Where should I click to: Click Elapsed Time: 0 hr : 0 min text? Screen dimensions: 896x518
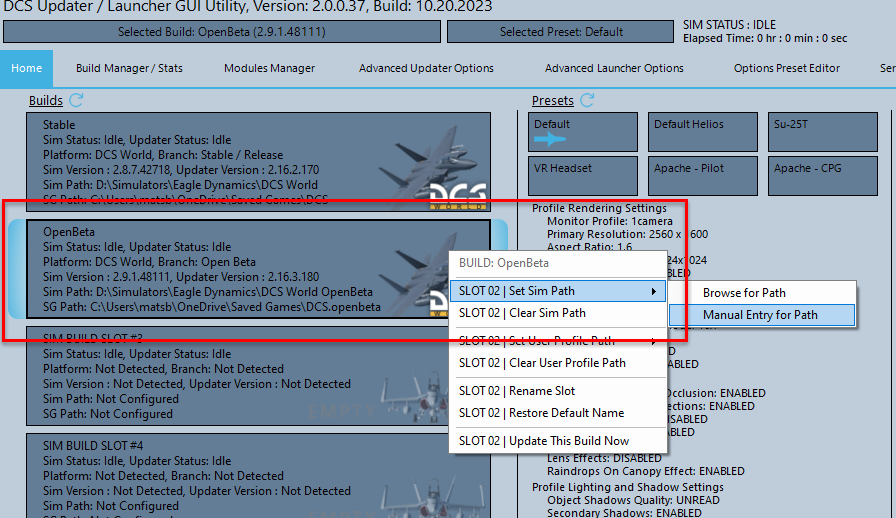point(765,38)
